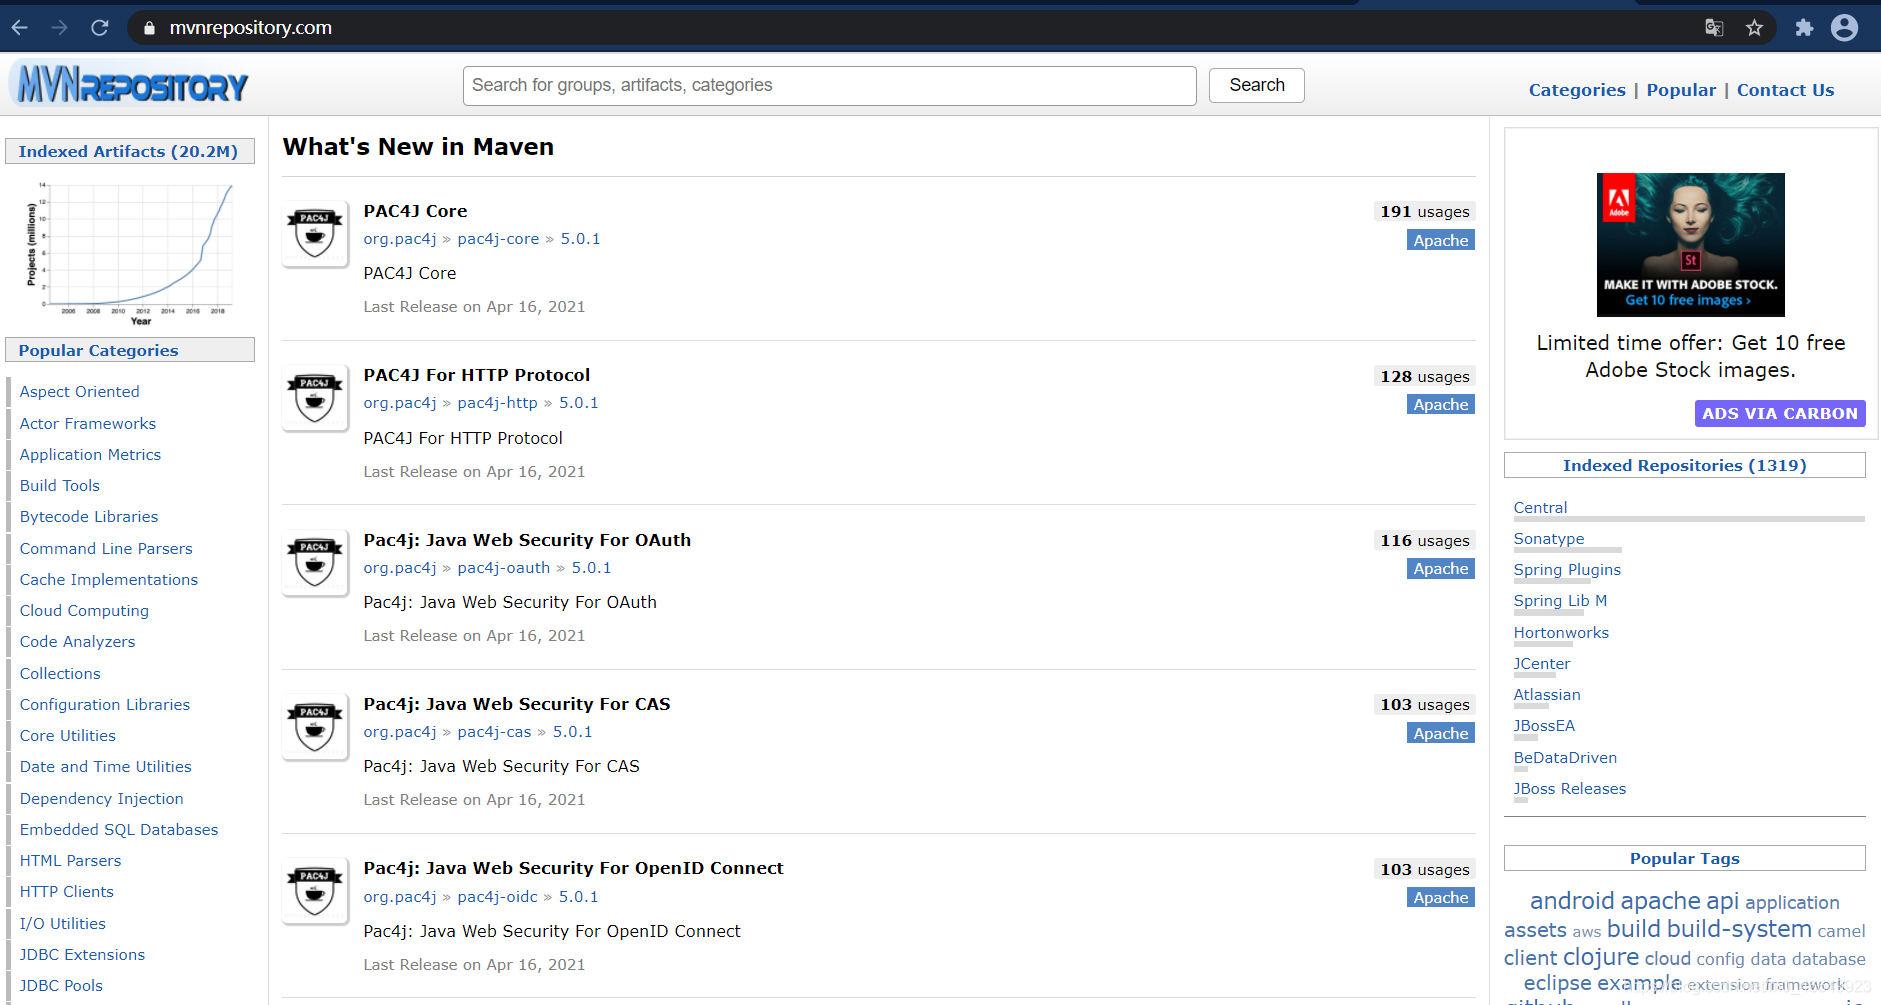1881x1005 pixels.
Task: Open the Cache Implementations category
Action: [x=109, y=580]
